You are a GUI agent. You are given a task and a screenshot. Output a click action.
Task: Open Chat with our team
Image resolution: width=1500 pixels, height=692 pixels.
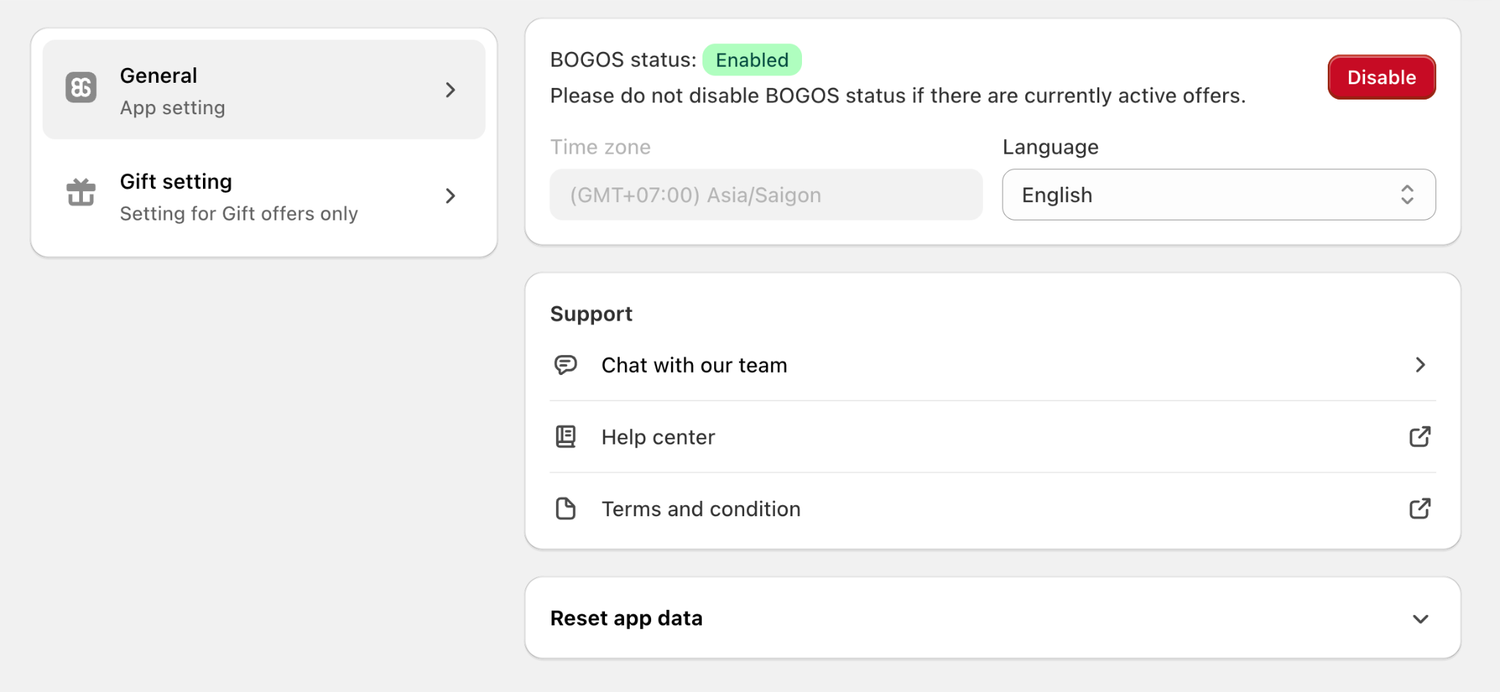coord(993,365)
